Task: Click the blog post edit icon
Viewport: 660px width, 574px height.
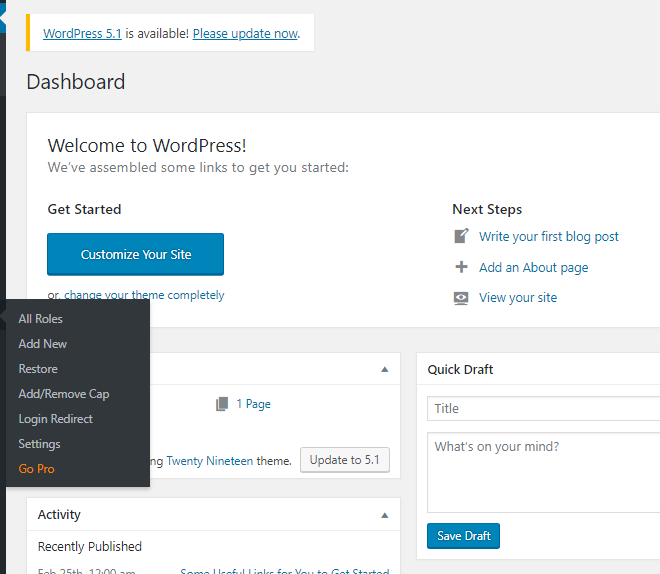Action: coord(461,236)
